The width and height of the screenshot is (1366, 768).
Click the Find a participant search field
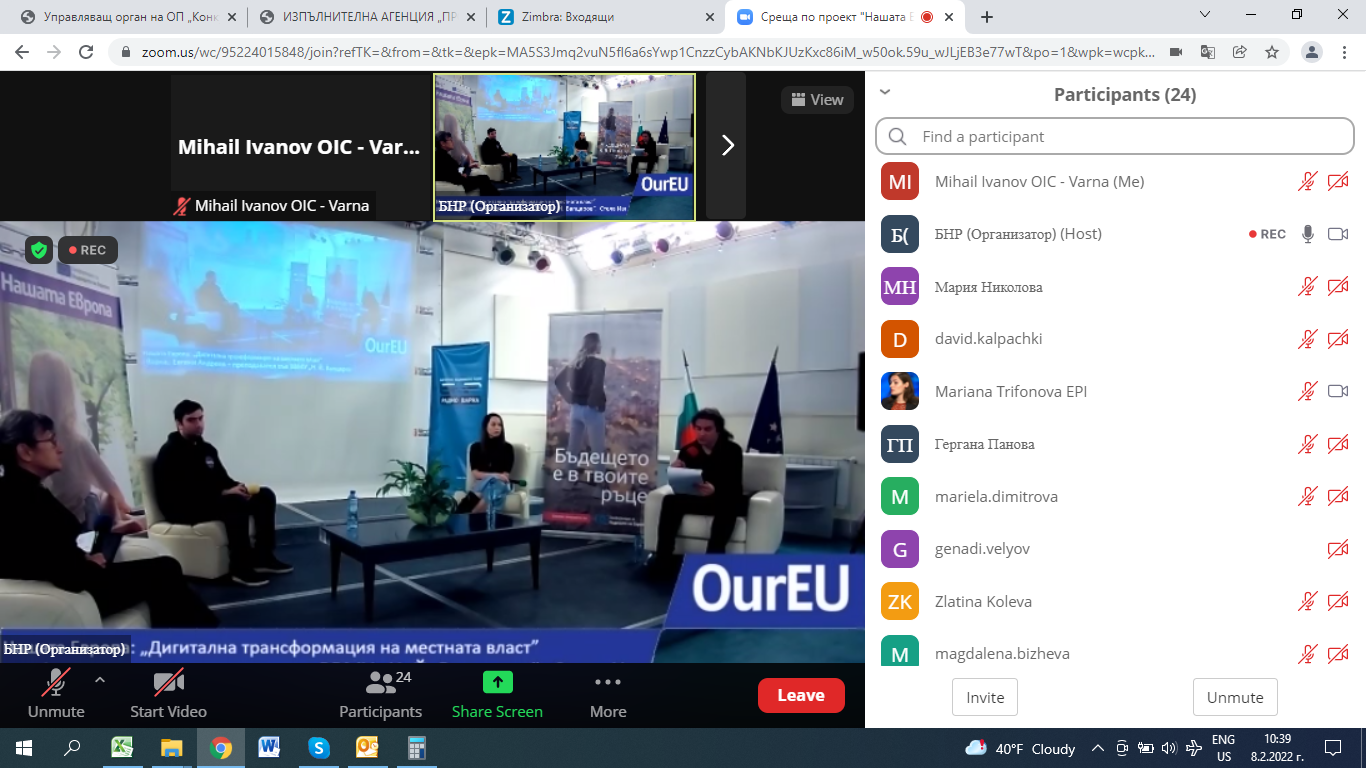(x=1115, y=136)
